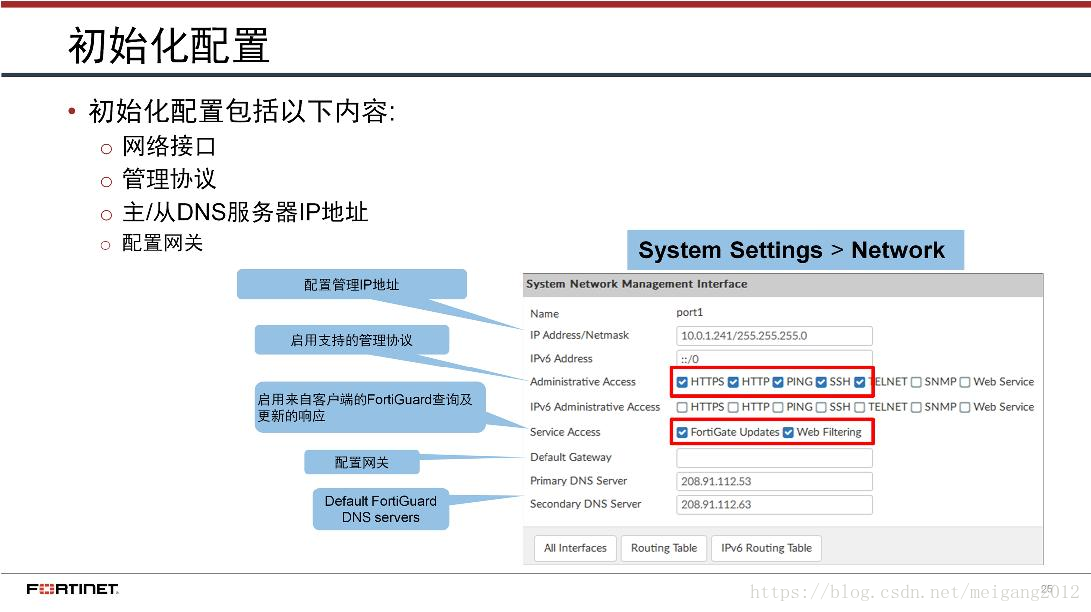The image size is (1091, 612).
Task: Enable HTTP under IPv6 Administrative Access
Action: click(x=733, y=407)
